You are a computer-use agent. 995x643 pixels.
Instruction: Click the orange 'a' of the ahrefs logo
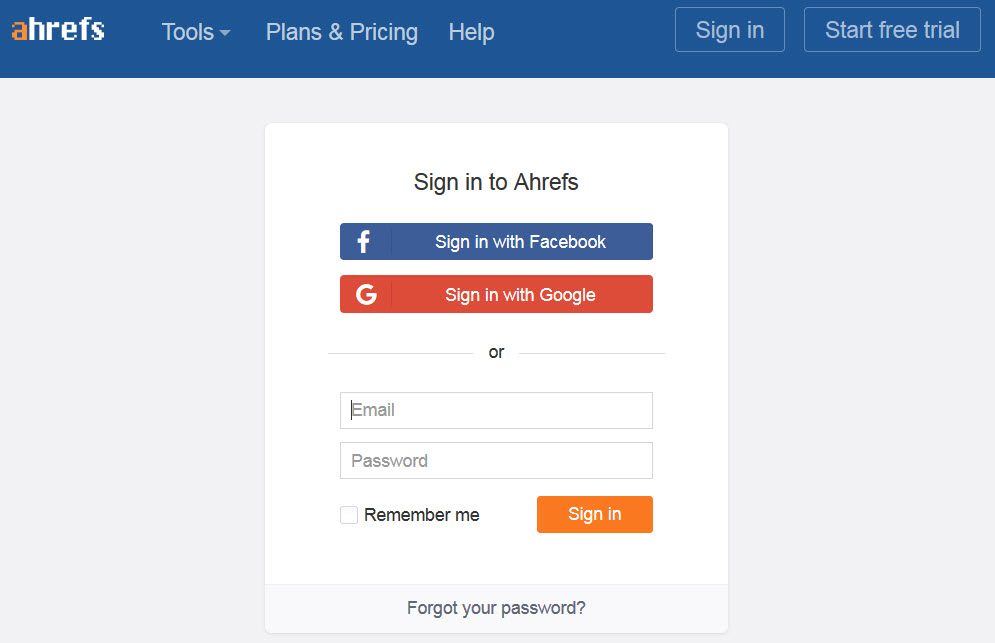click(x=19, y=31)
